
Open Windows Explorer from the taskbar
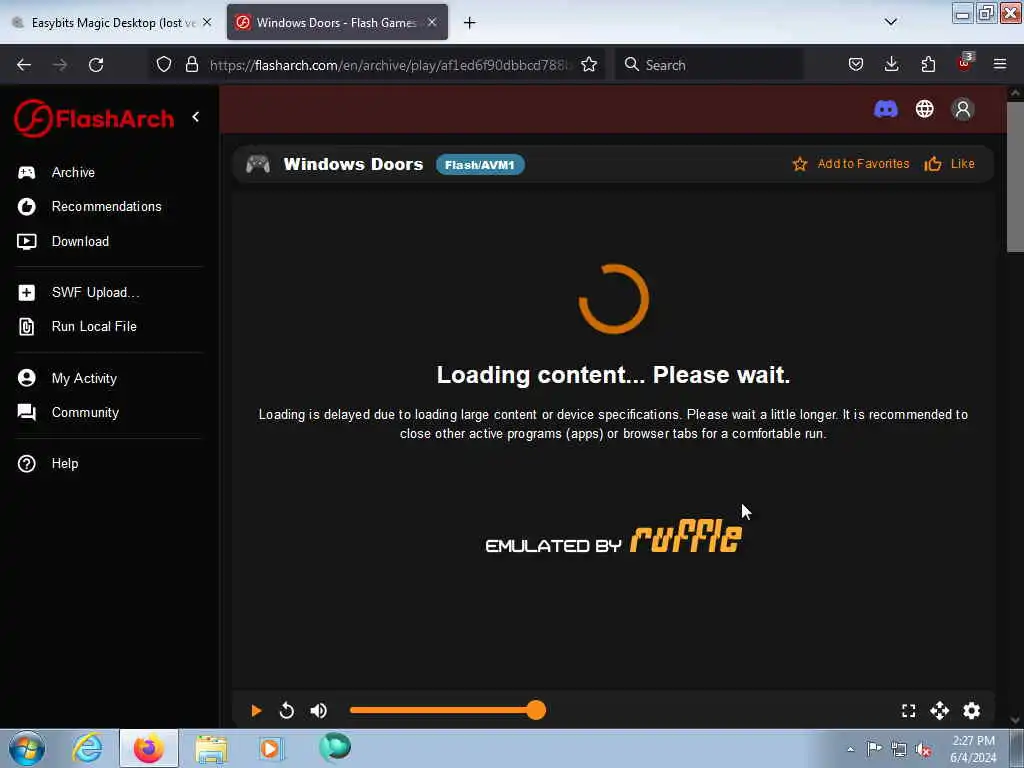point(211,748)
